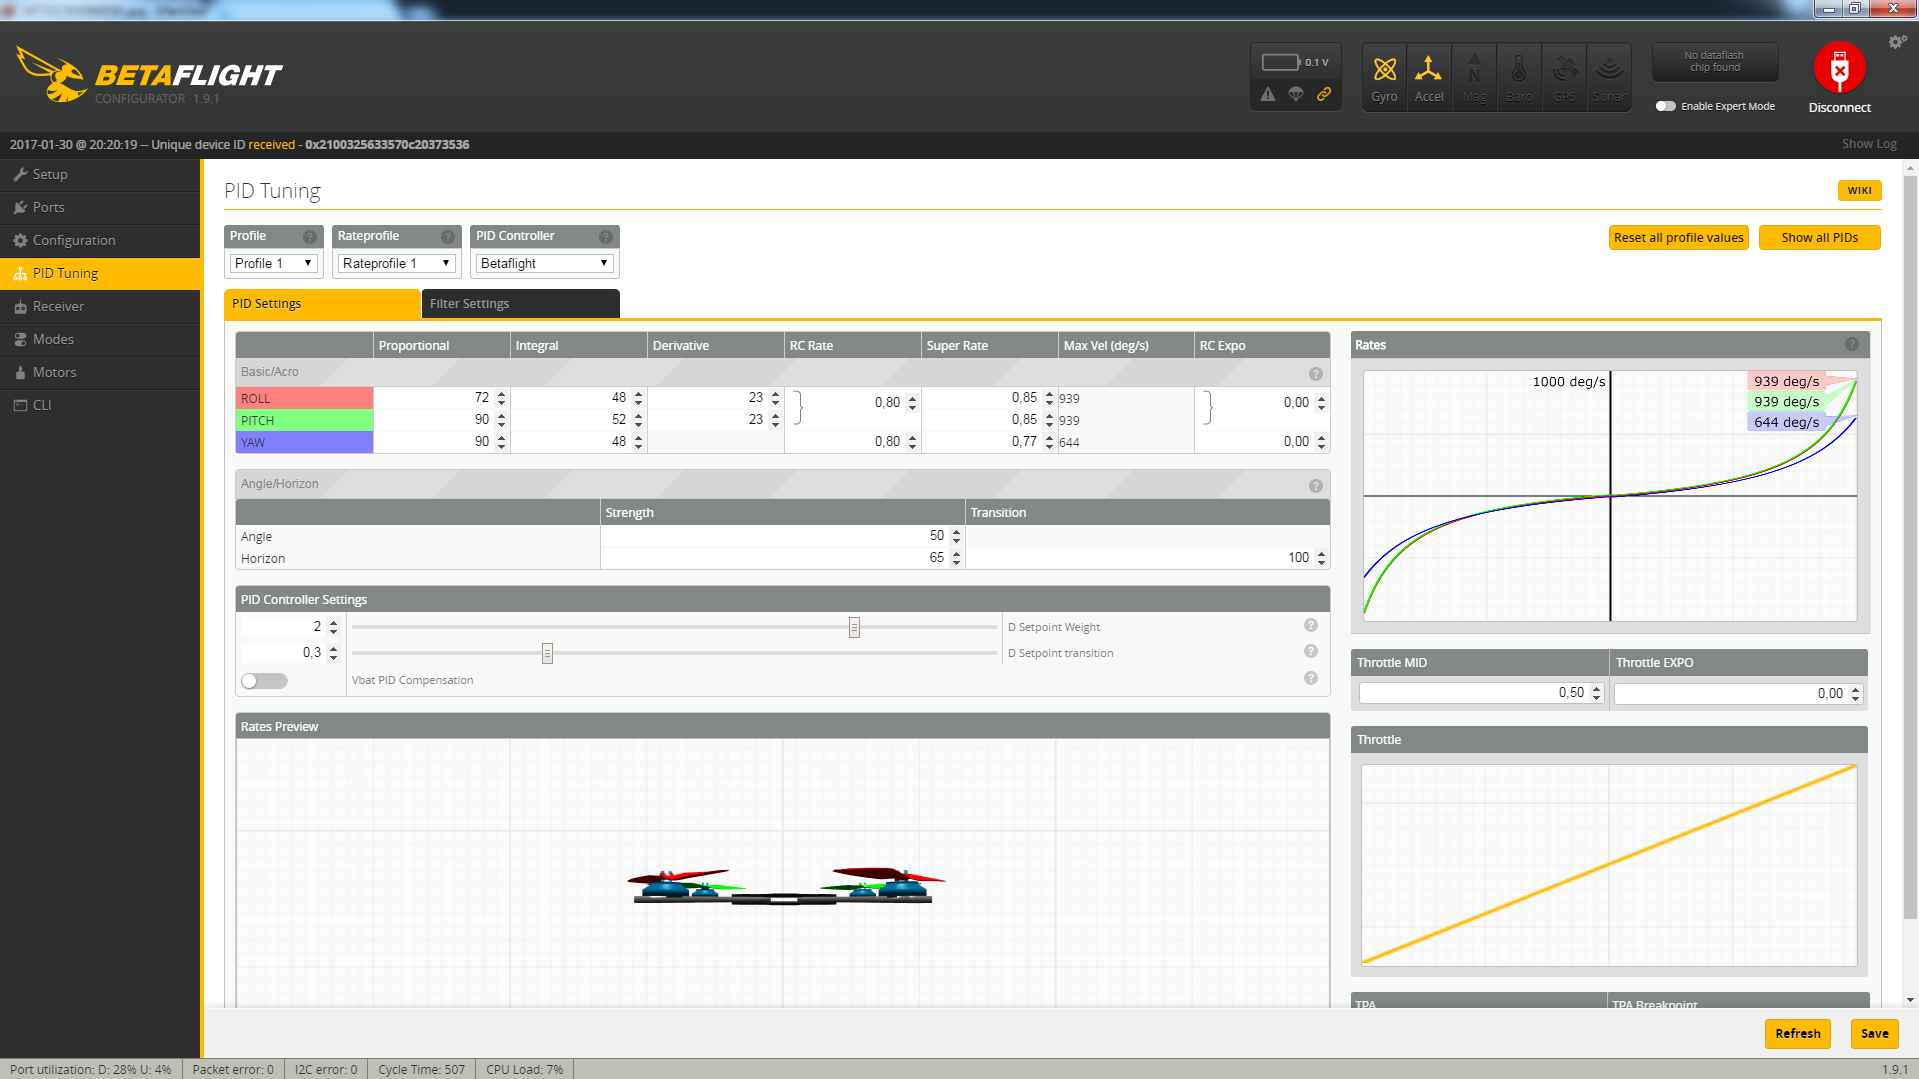Click the D Setpoint transition slider handle
Viewport: 1919px width, 1079px height.
[547, 653]
